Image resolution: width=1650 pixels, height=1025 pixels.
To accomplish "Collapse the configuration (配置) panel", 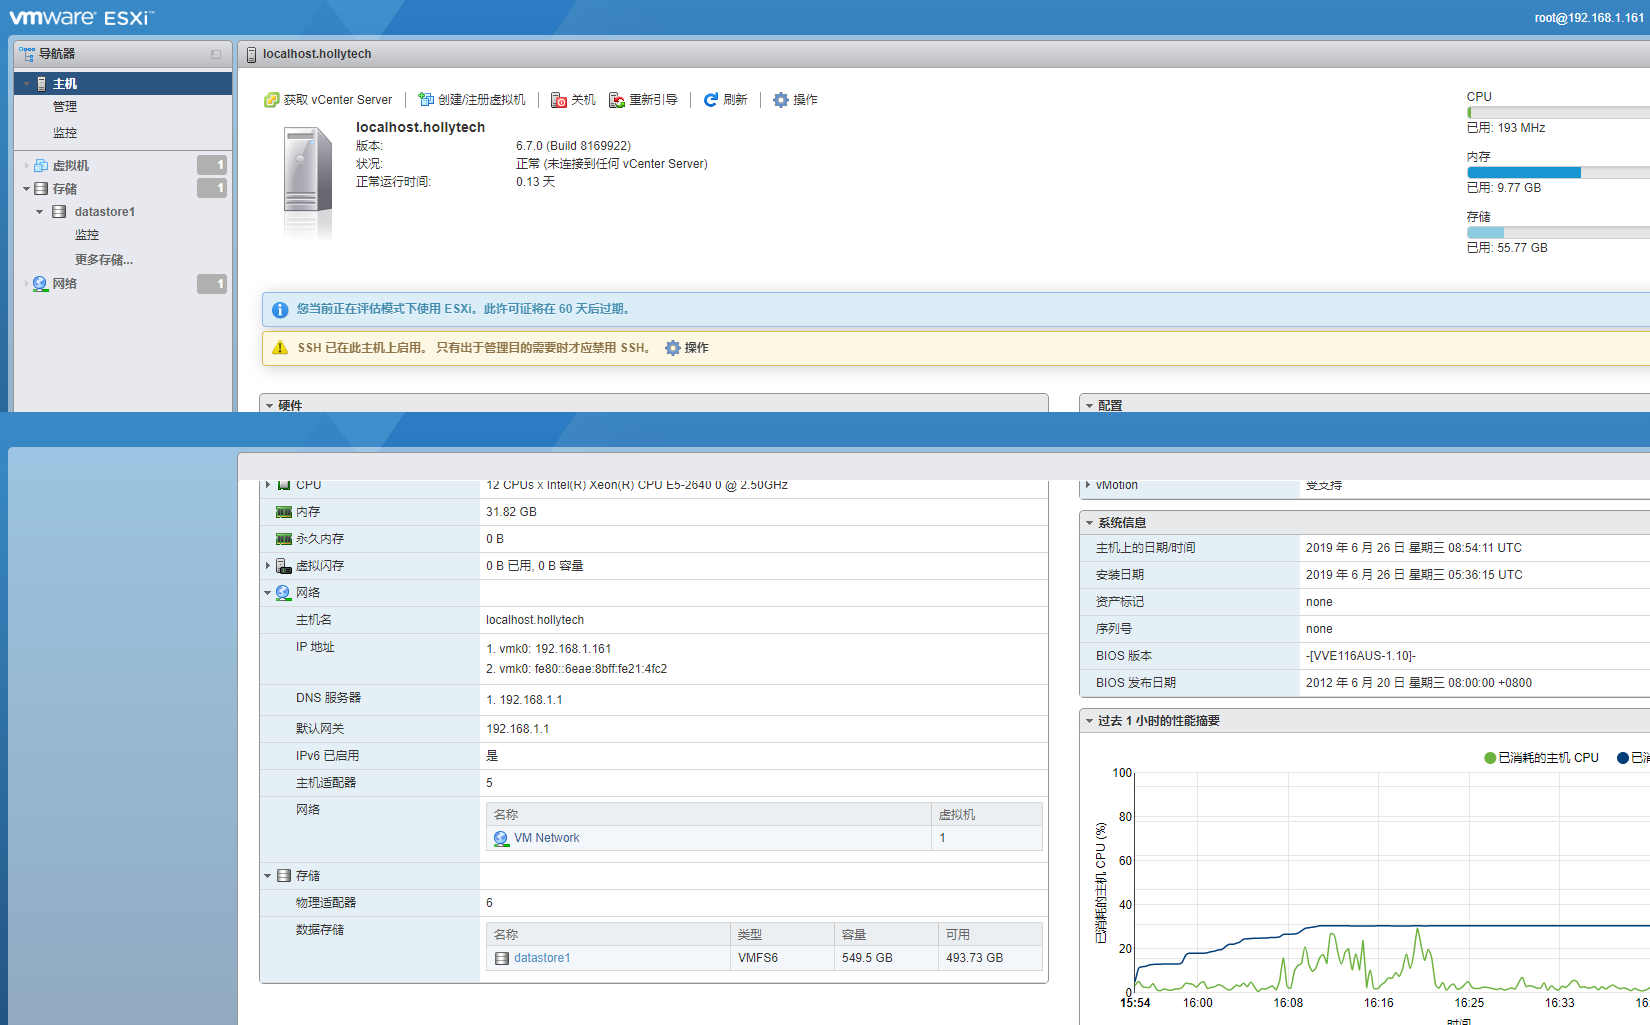I will click(x=1089, y=406).
